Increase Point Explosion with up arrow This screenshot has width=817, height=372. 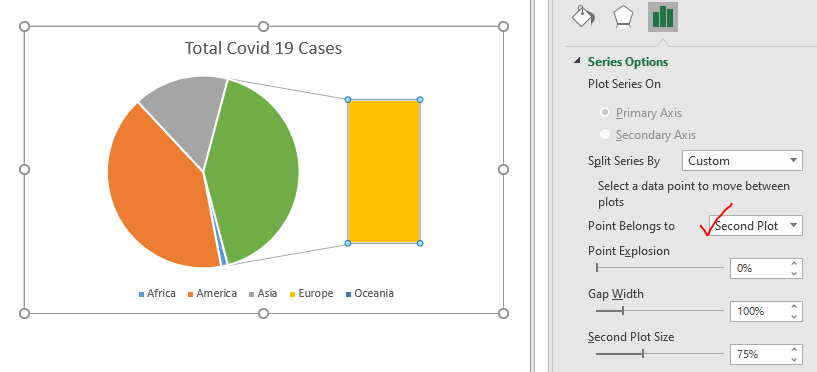coord(794,264)
